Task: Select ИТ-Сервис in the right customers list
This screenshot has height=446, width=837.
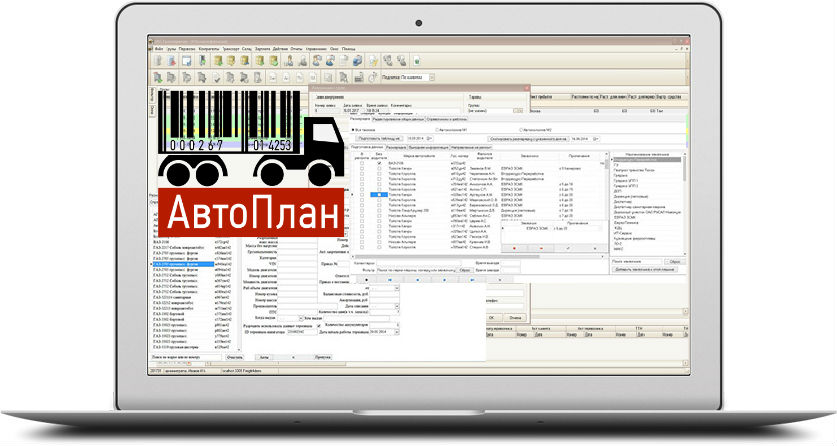Action: pos(622,234)
